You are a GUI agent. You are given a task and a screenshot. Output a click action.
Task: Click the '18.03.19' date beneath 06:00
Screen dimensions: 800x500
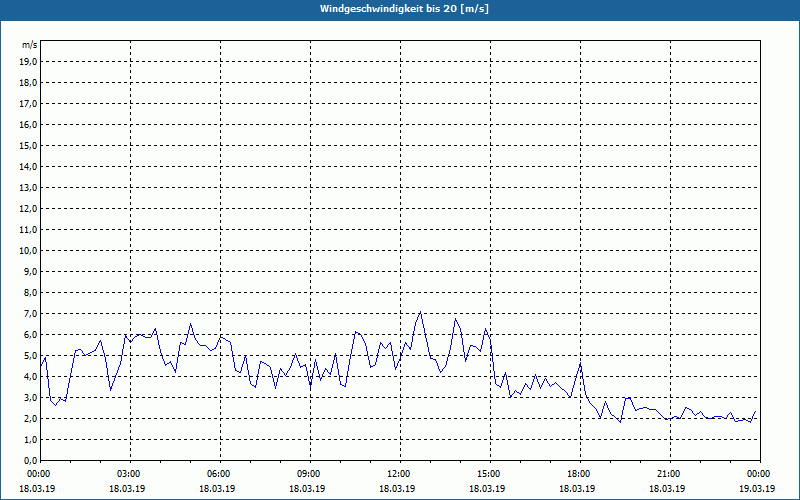pyautogui.click(x=217, y=489)
